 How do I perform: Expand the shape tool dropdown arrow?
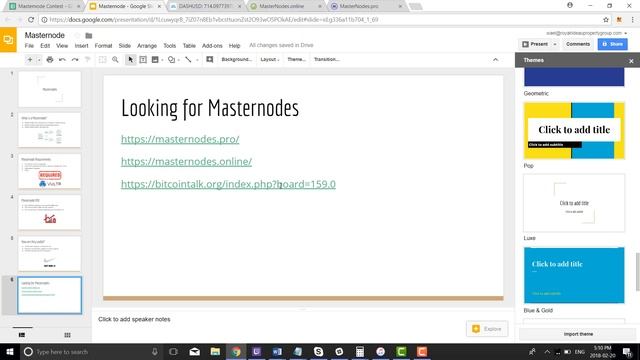pos(179,60)
